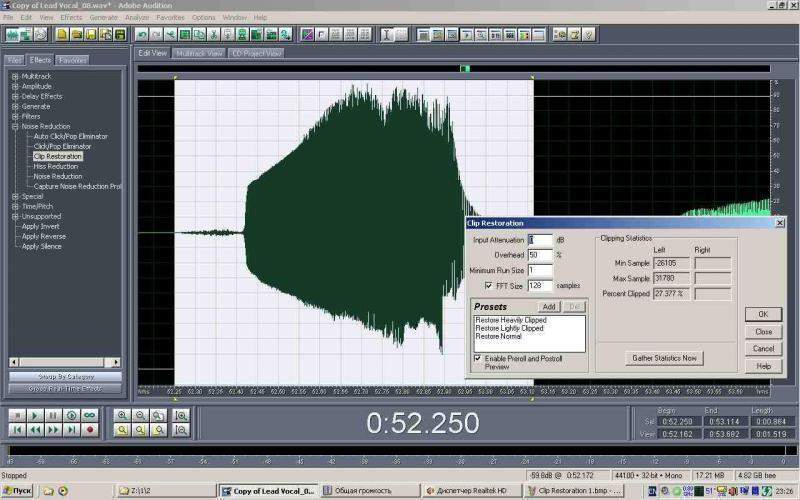Viewport: 800px width, 500px height.
Task: Click OK in Clip Restoration dialog
Action: 763,314
